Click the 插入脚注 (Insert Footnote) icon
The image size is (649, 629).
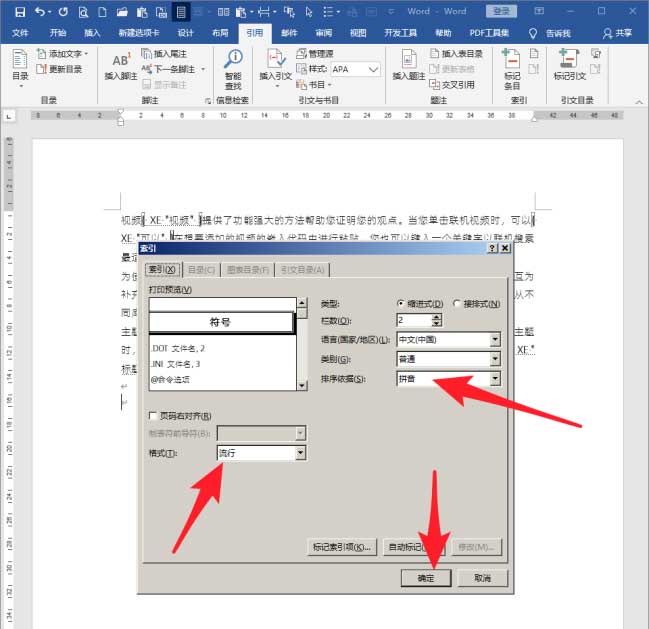tap(121, 63)
